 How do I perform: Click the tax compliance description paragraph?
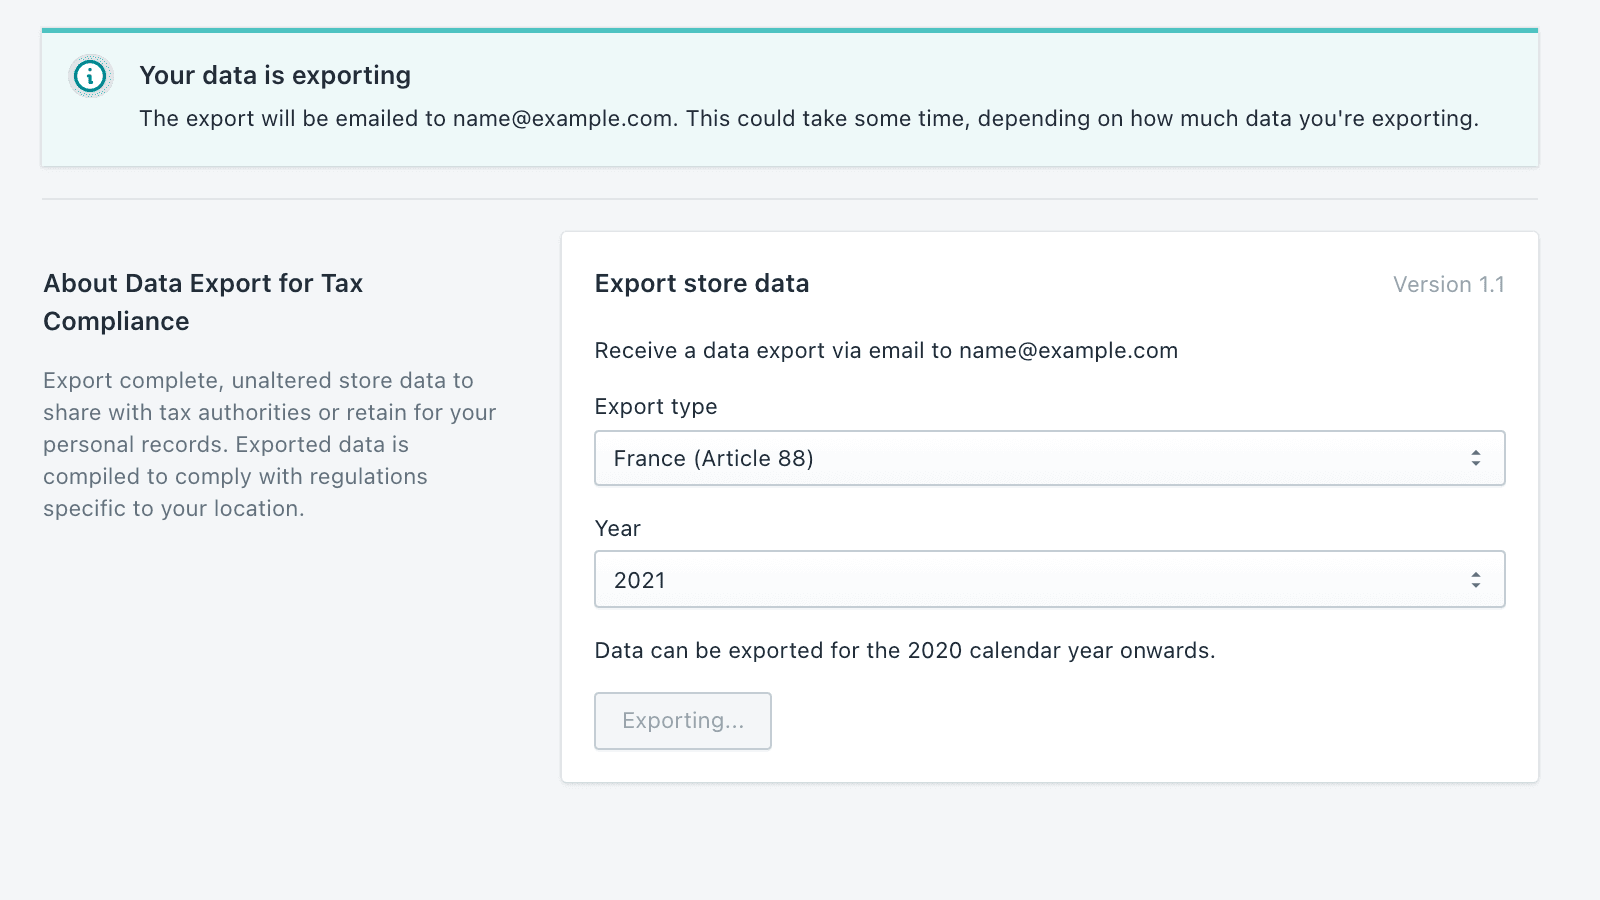coord(270,444)
